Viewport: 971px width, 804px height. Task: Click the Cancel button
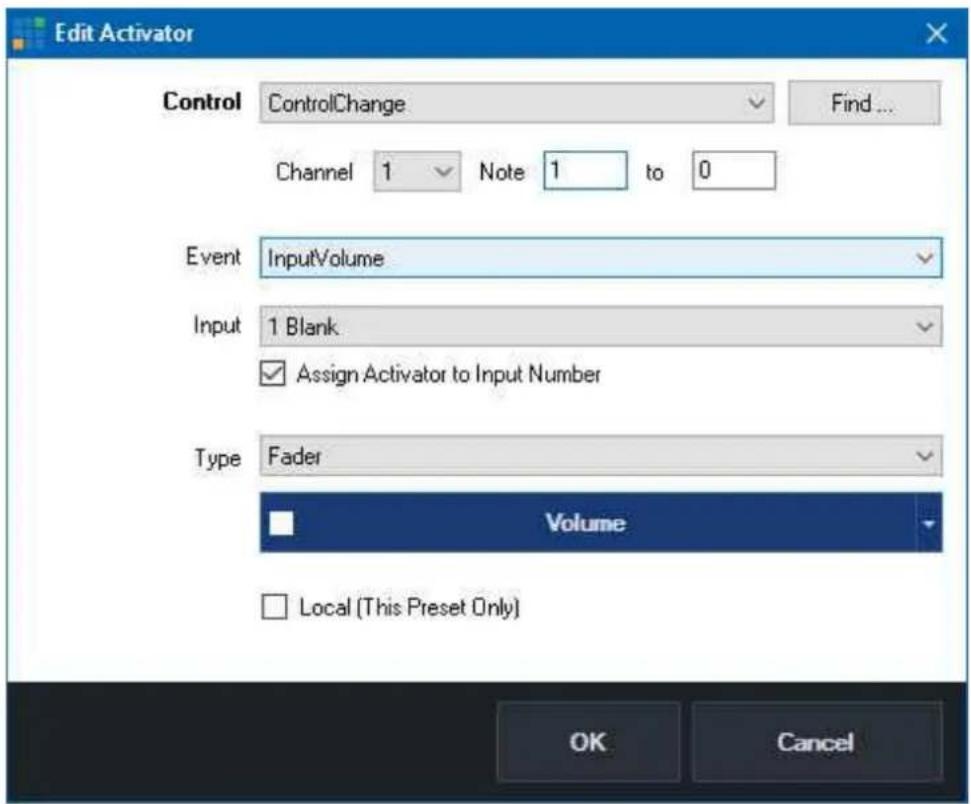click(816, 742)
